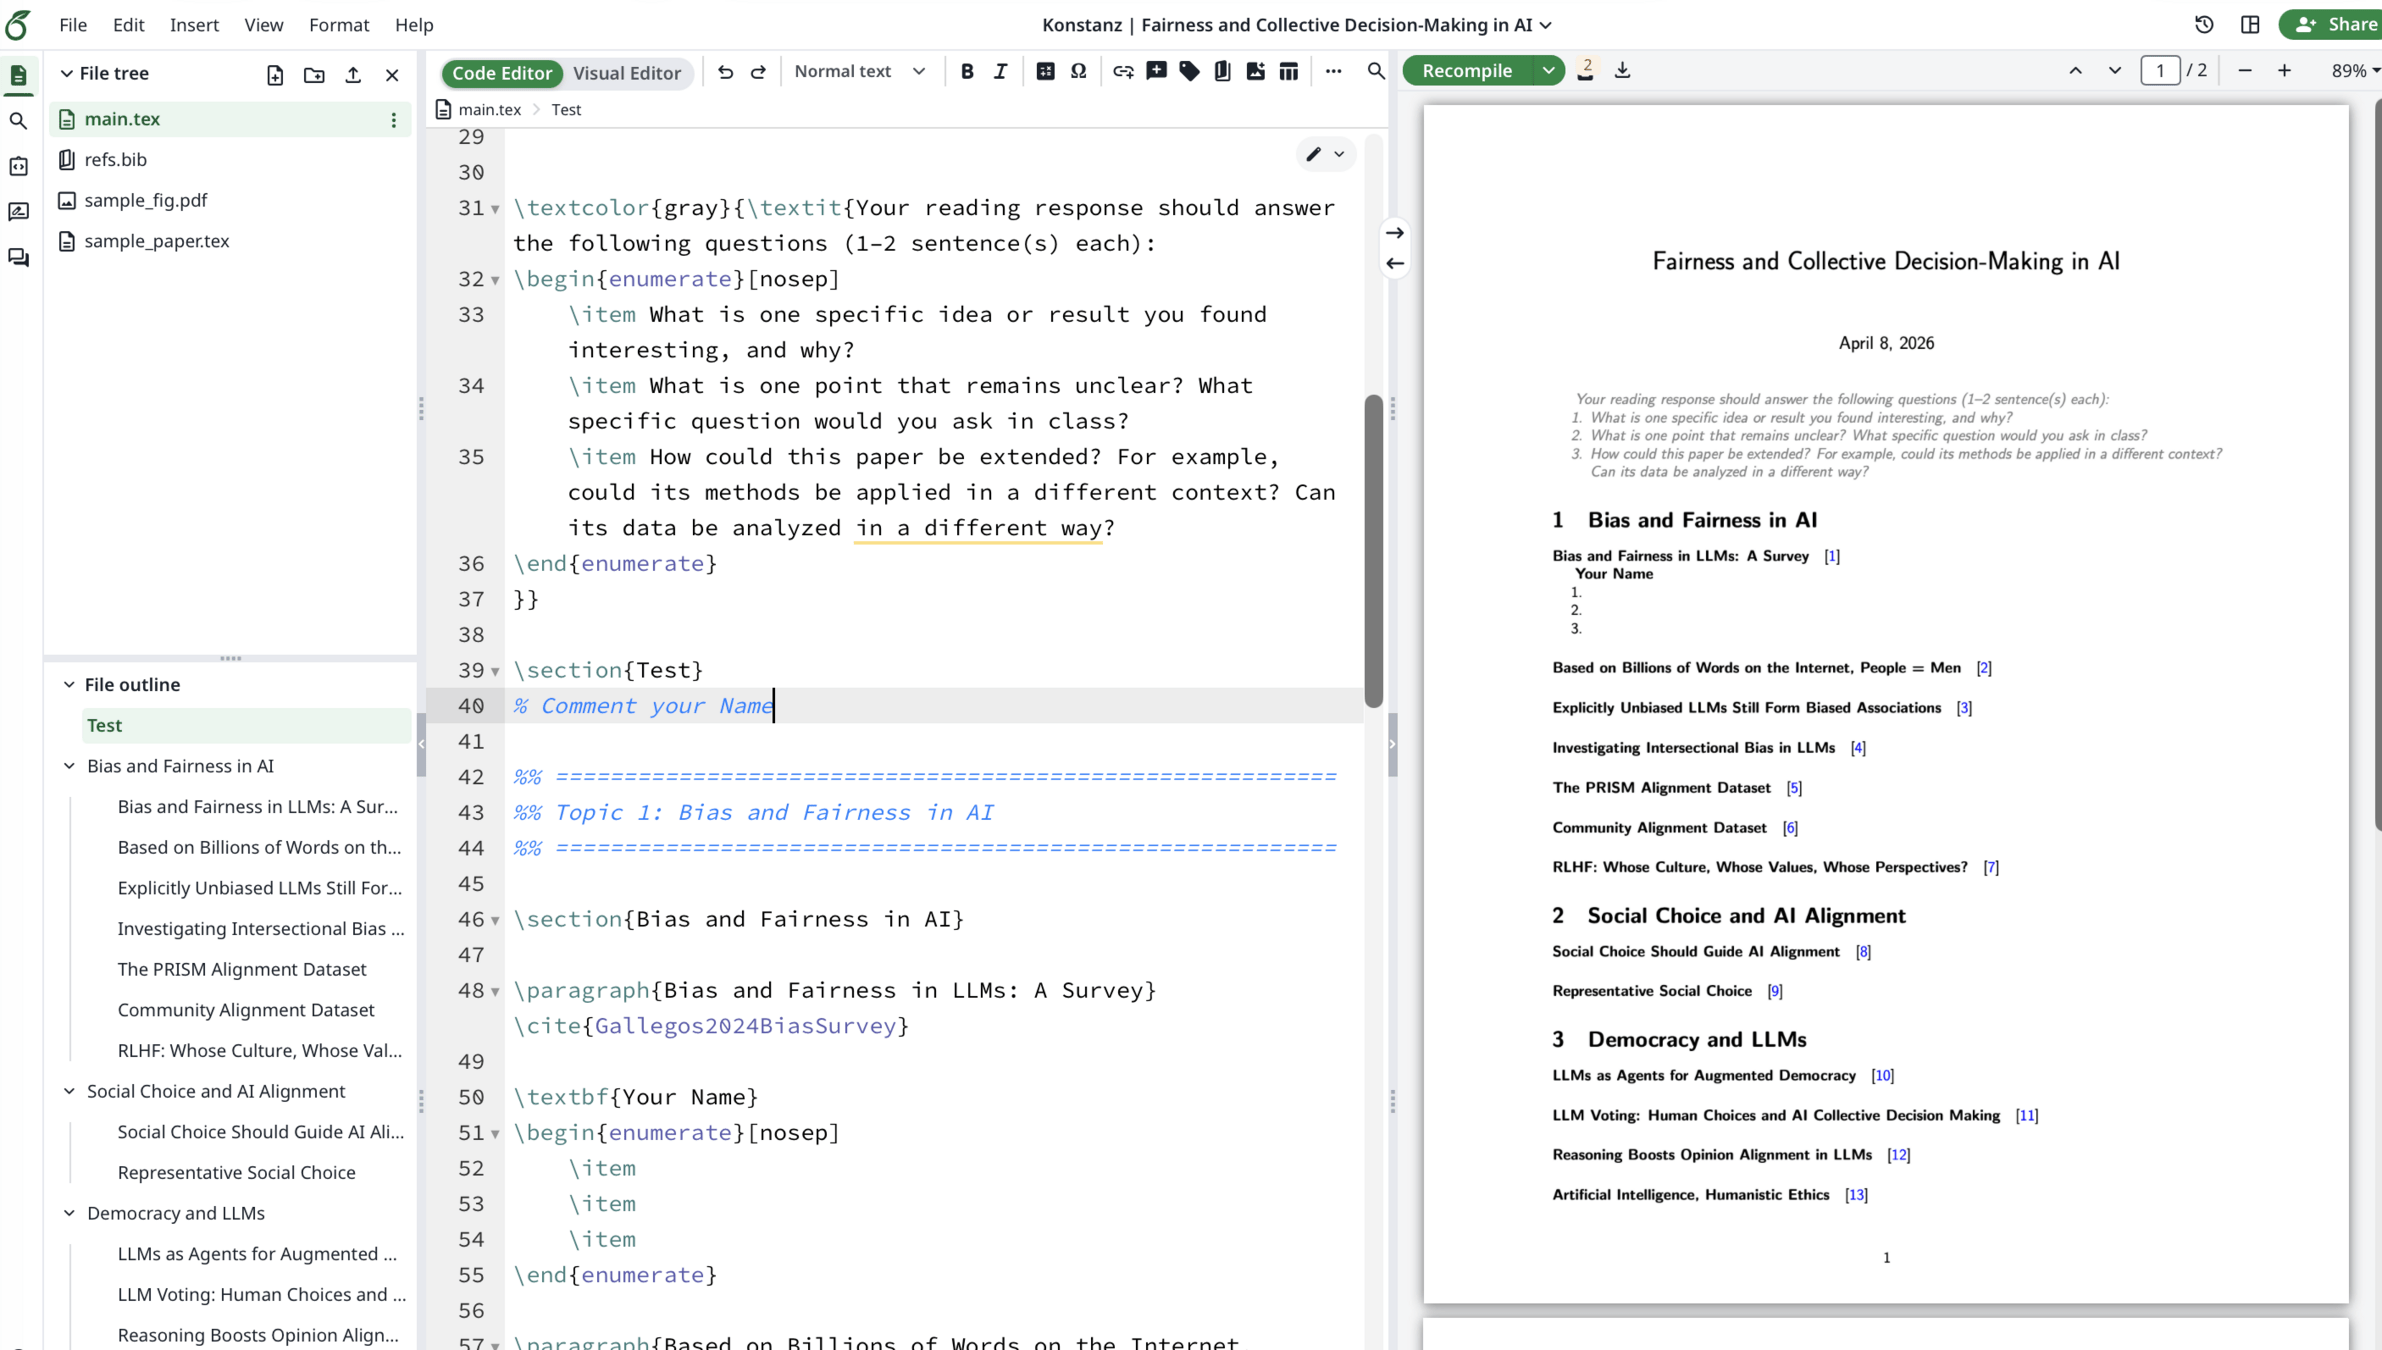This screenshot has height=1350, width=2382.
Task: Click the editor vertical scrollbar thumb
Action: coord(1374,550)
